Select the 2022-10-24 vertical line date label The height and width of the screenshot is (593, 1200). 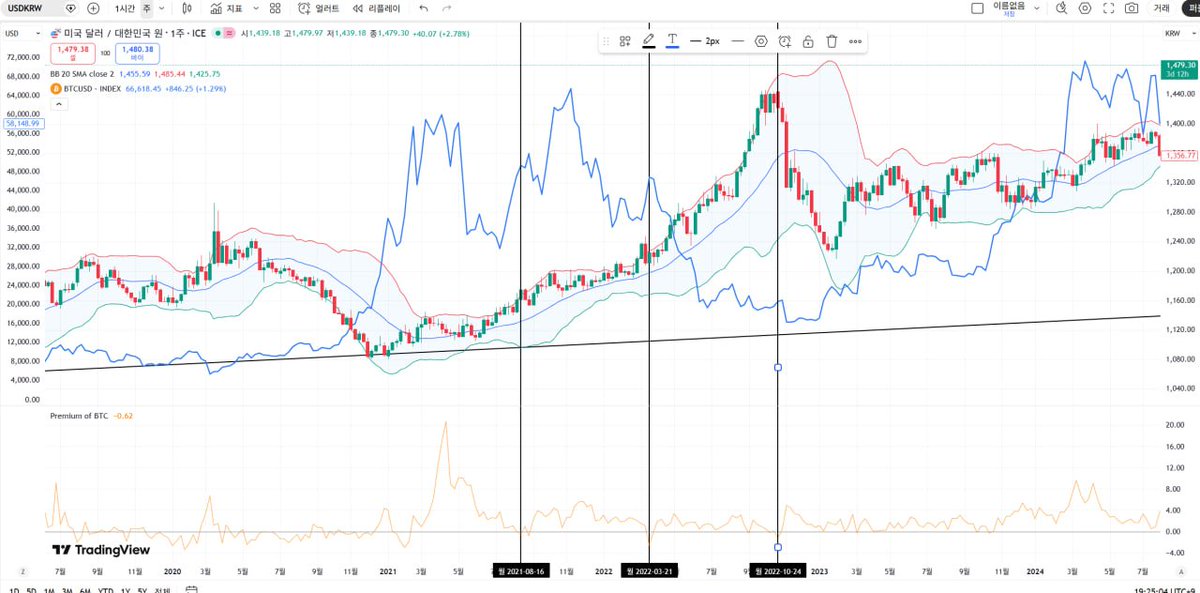click(x=778, y=571)
